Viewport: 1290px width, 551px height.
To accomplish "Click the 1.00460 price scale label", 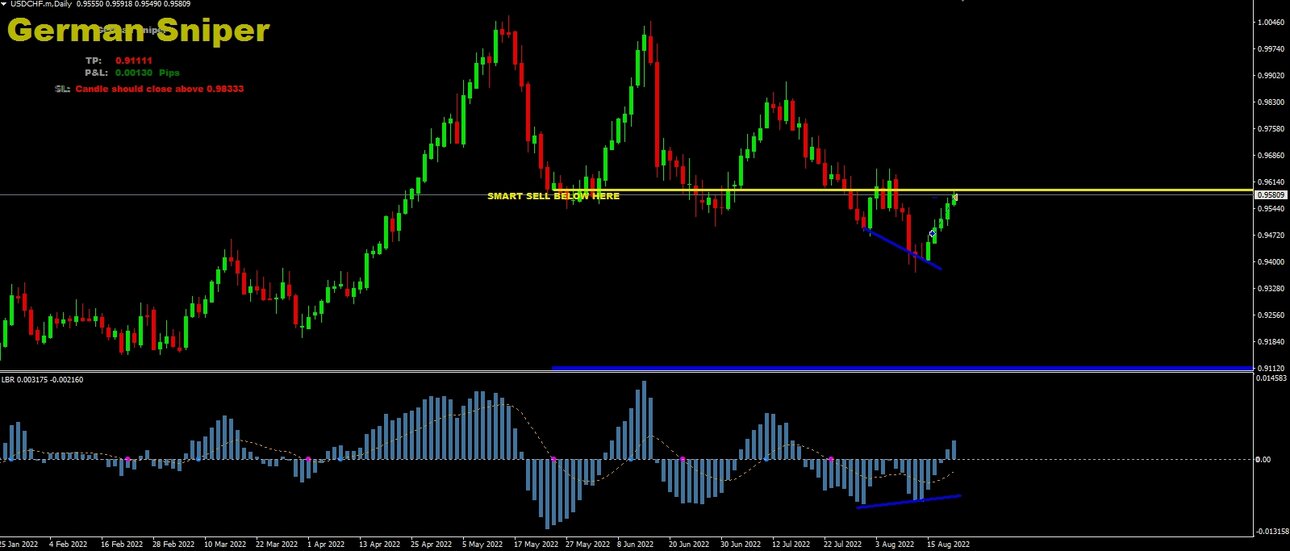I will [x=1272, y=22].
